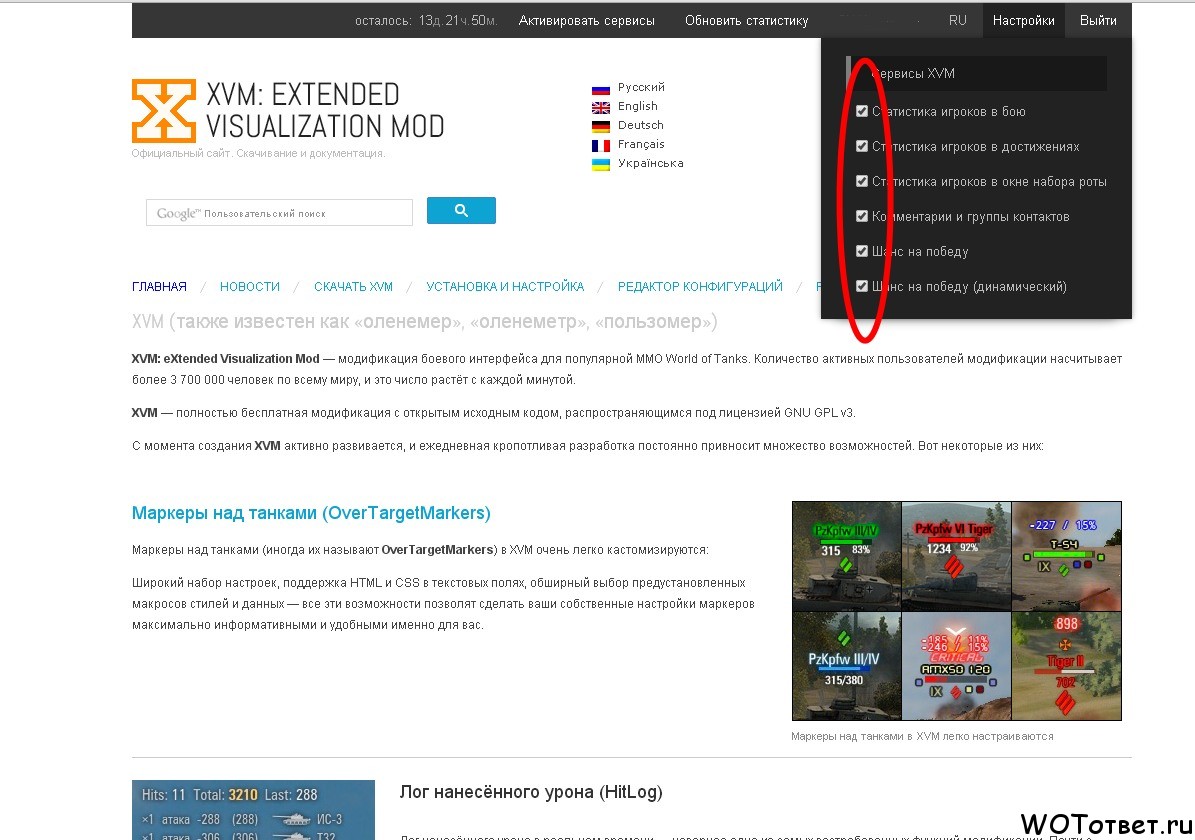Click the Выйти logout link

[1098, 21]
